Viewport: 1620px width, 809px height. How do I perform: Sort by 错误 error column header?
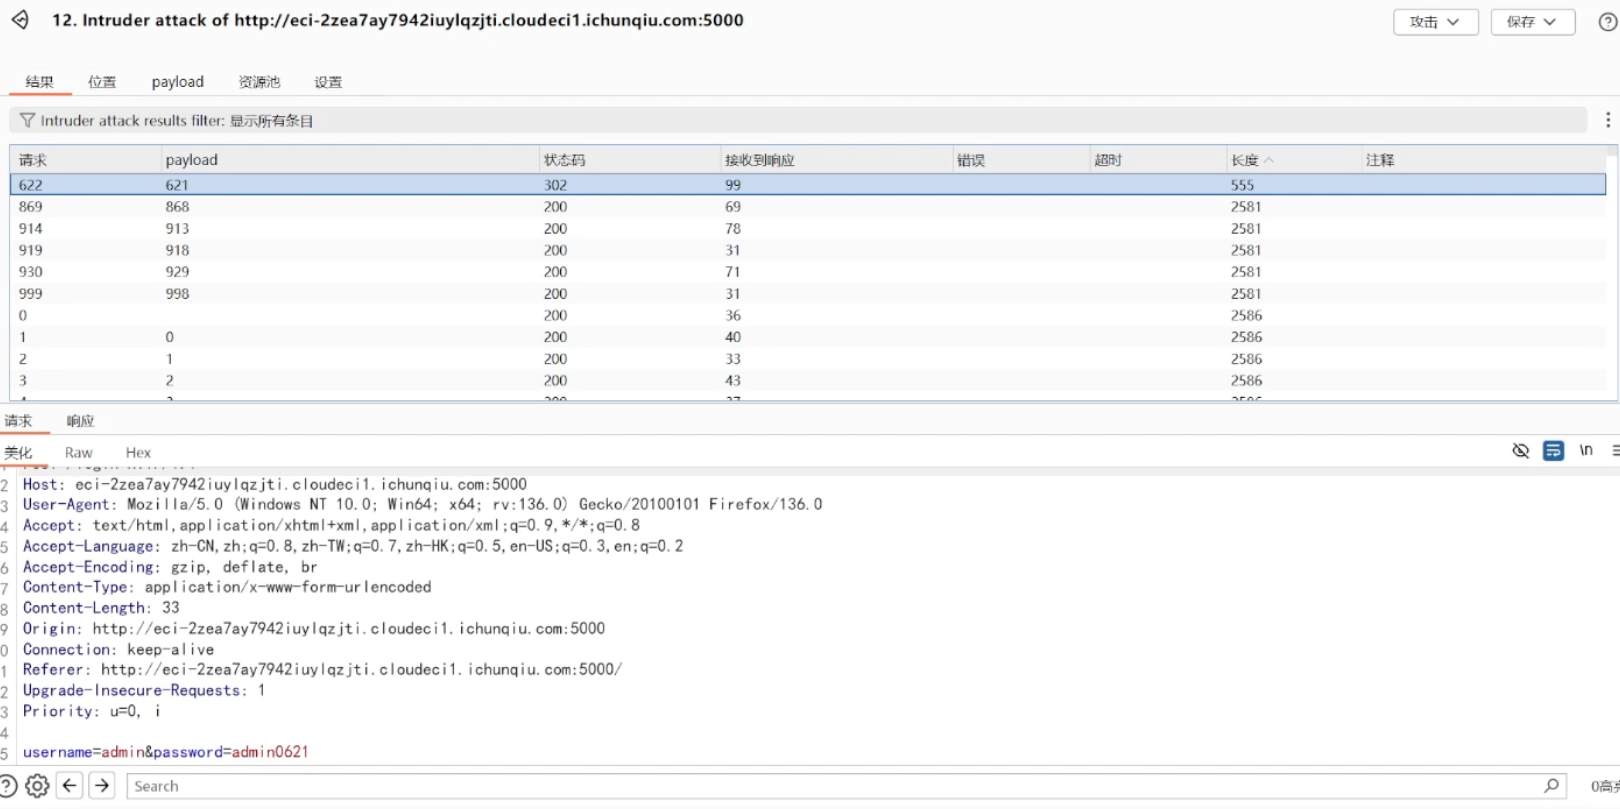(1021, 160)
